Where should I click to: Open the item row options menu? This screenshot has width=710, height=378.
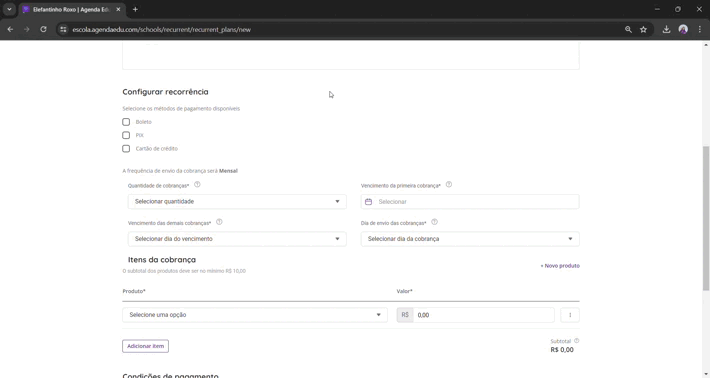point(570,315)
